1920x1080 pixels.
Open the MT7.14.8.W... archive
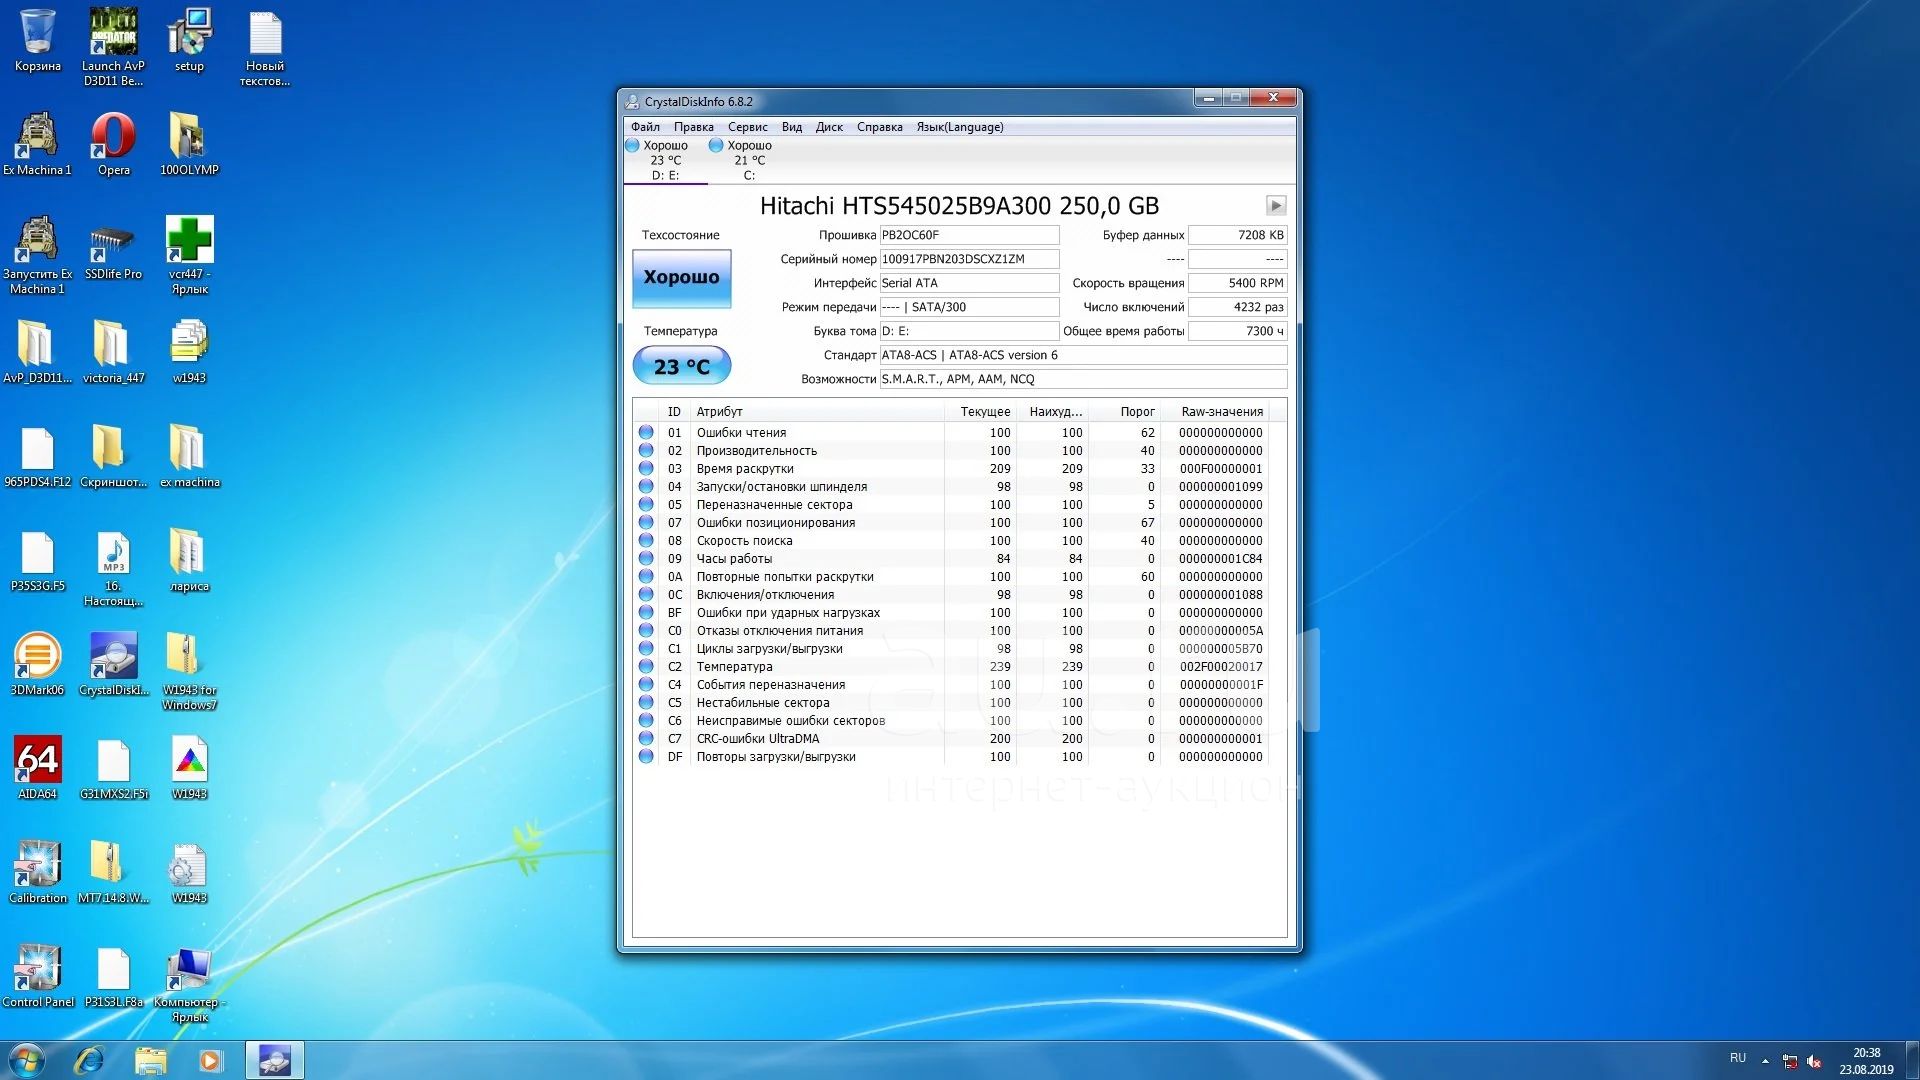coord(113,872)
